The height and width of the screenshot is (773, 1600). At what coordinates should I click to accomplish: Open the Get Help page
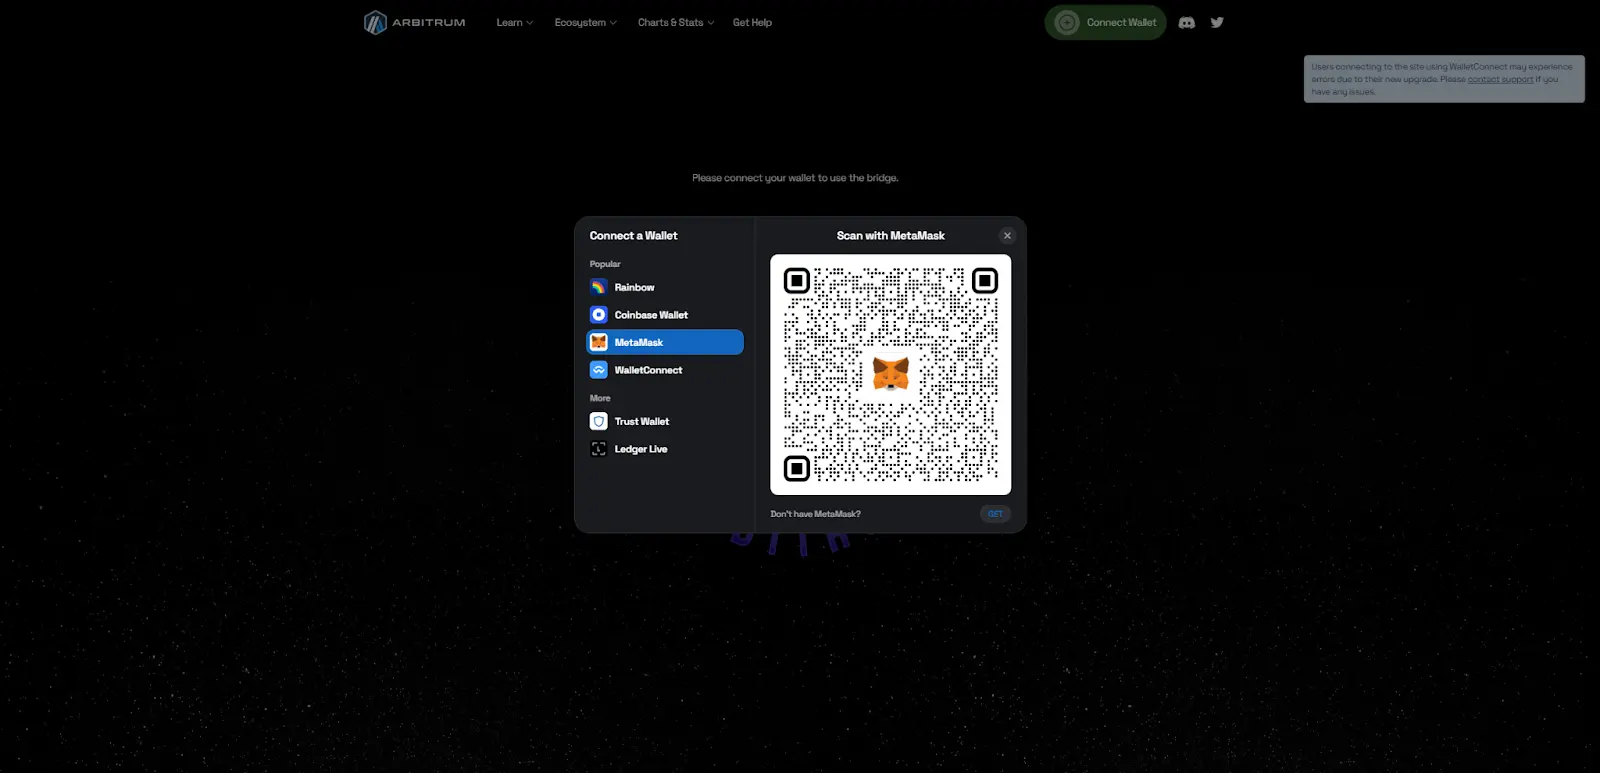(x=752, y=22)
